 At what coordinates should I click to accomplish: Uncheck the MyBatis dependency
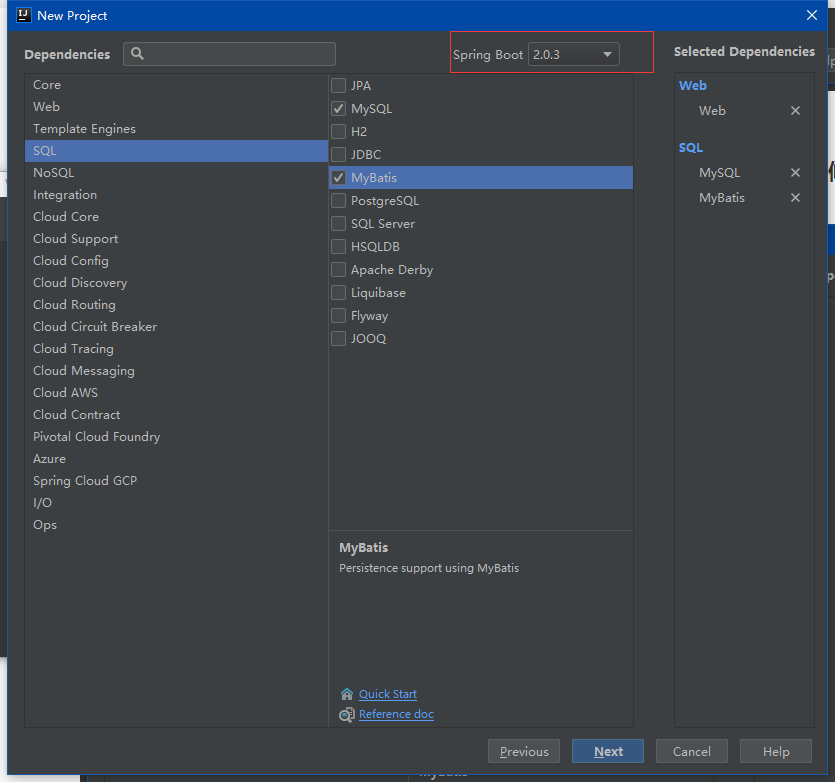[x=339, y=177]
